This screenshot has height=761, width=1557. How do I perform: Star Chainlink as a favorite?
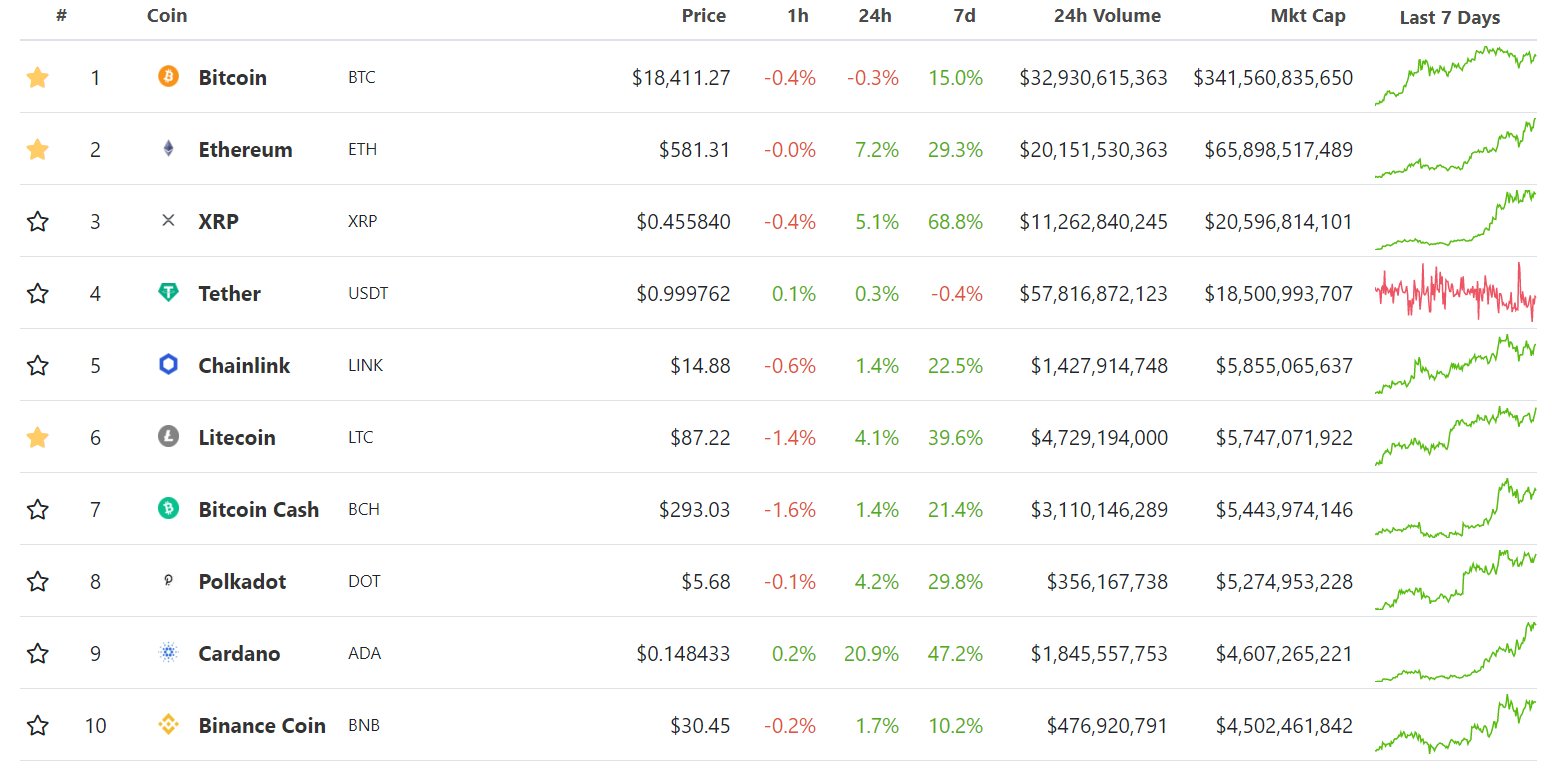click(x=37, y=365)
